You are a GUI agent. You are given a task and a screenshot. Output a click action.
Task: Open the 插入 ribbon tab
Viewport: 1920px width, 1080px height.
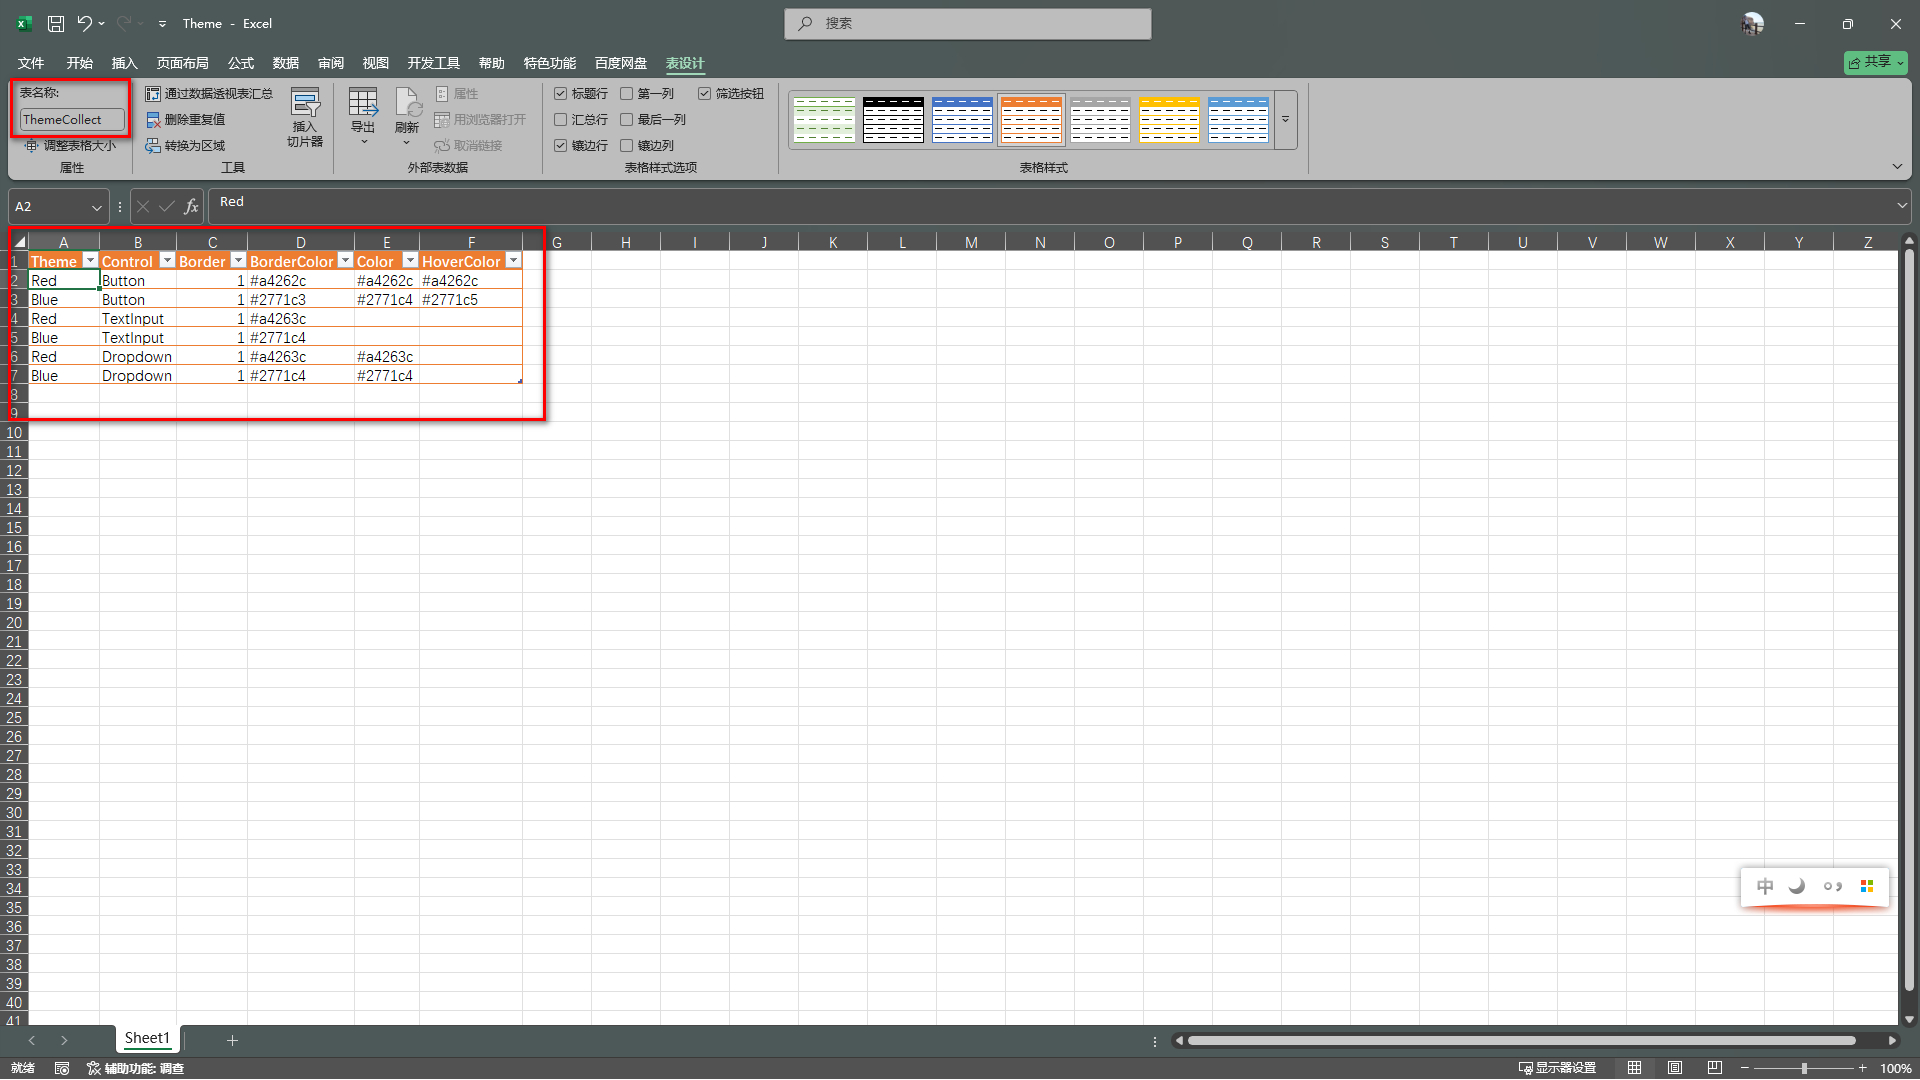[124, 63]
